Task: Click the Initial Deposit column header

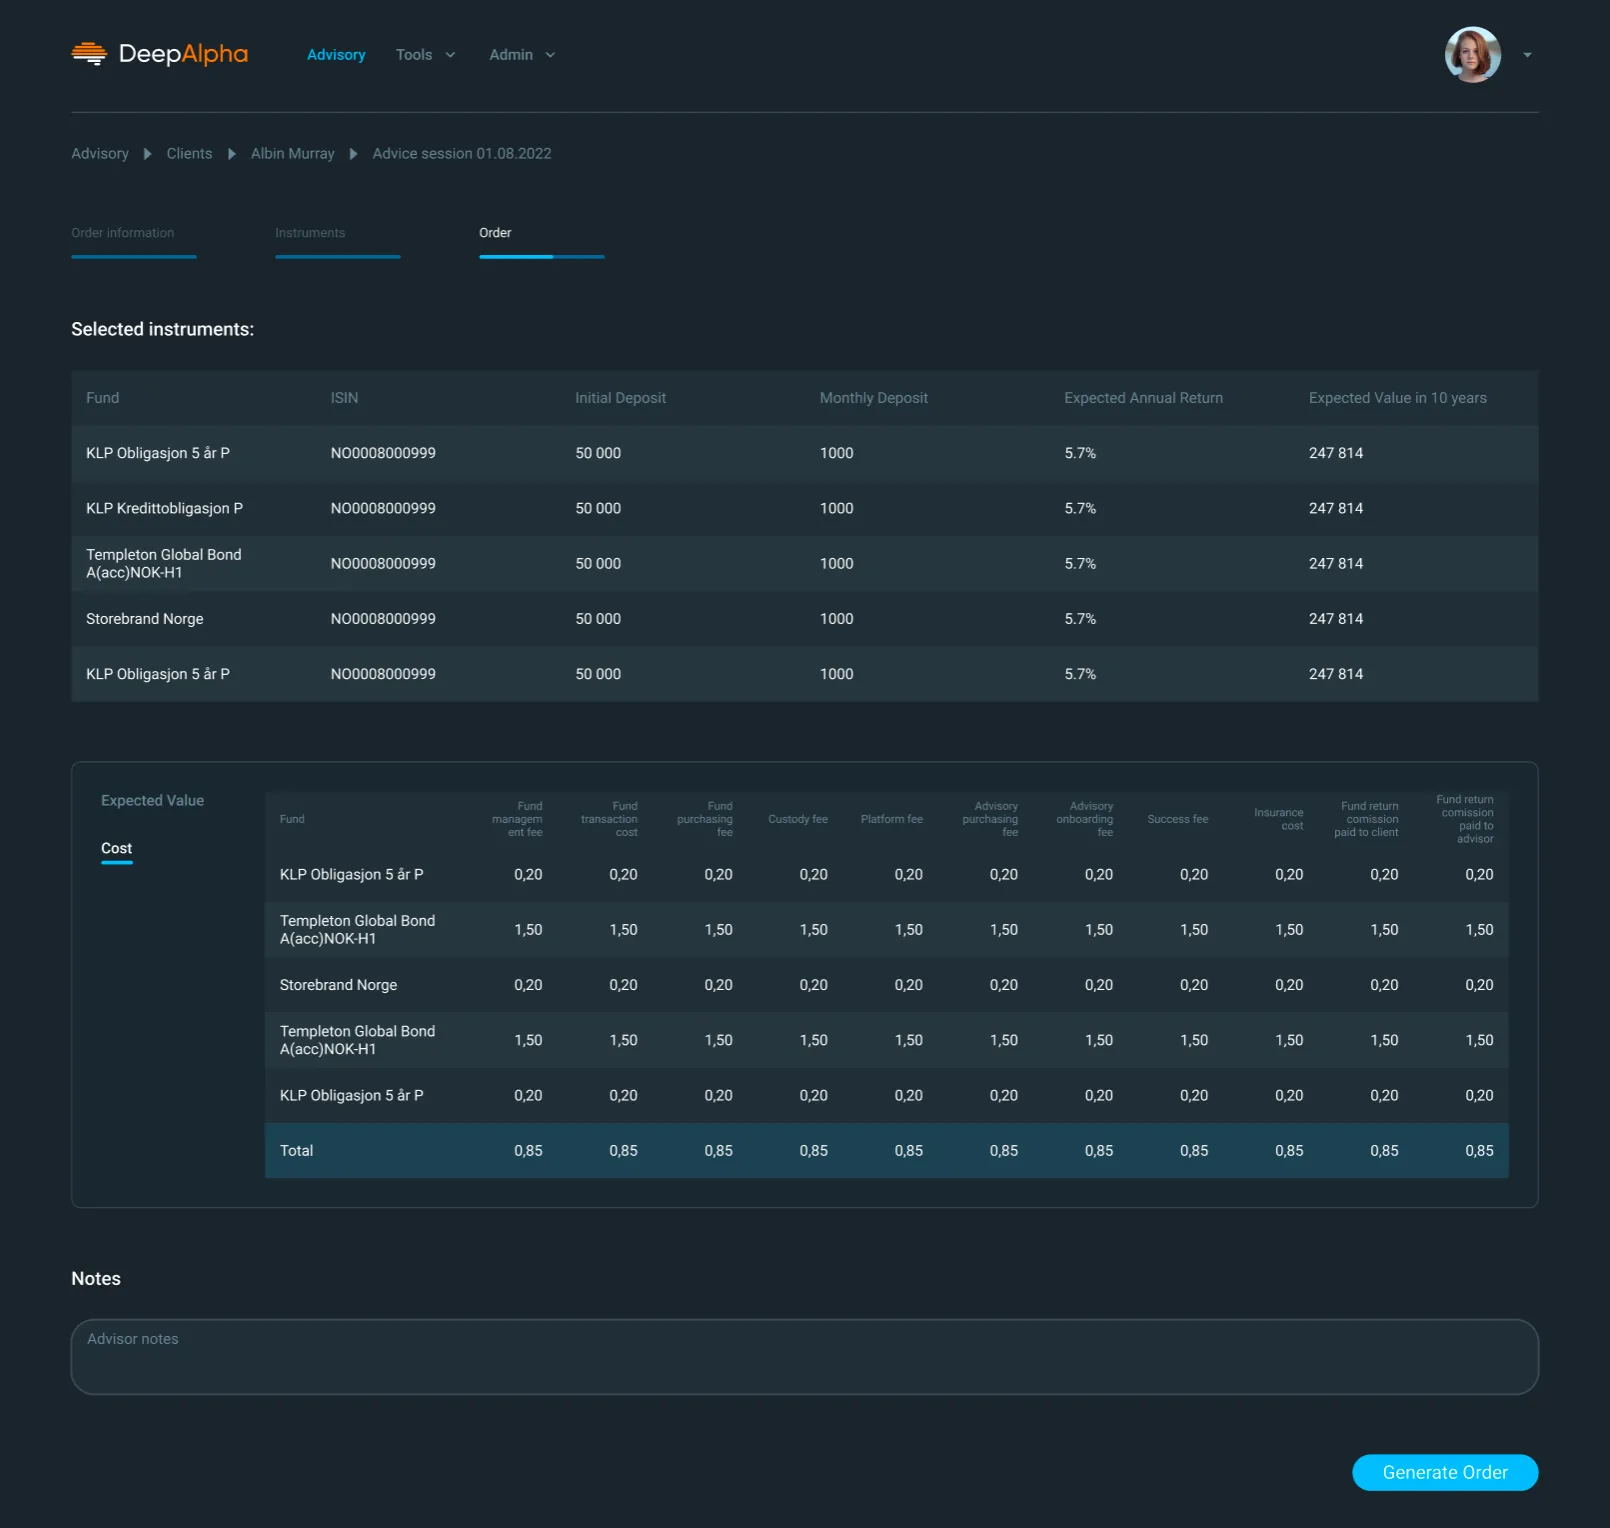Action: pos(620,398)
